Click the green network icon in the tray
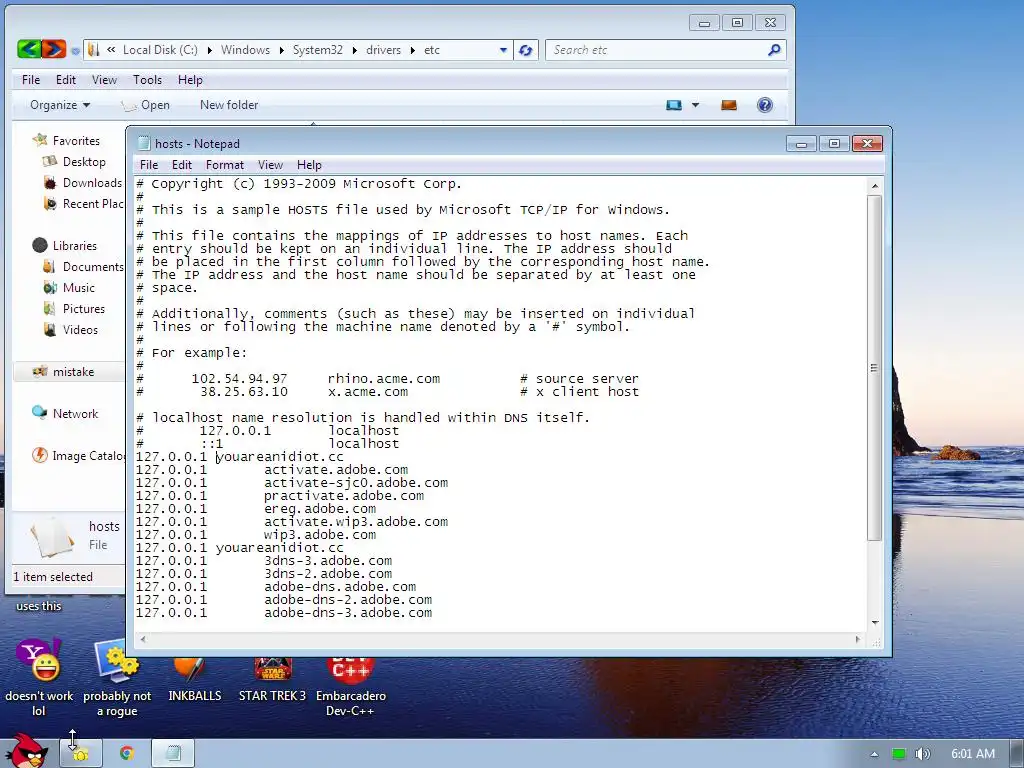The image size is (1024, 768). click(x=899, y=754)
